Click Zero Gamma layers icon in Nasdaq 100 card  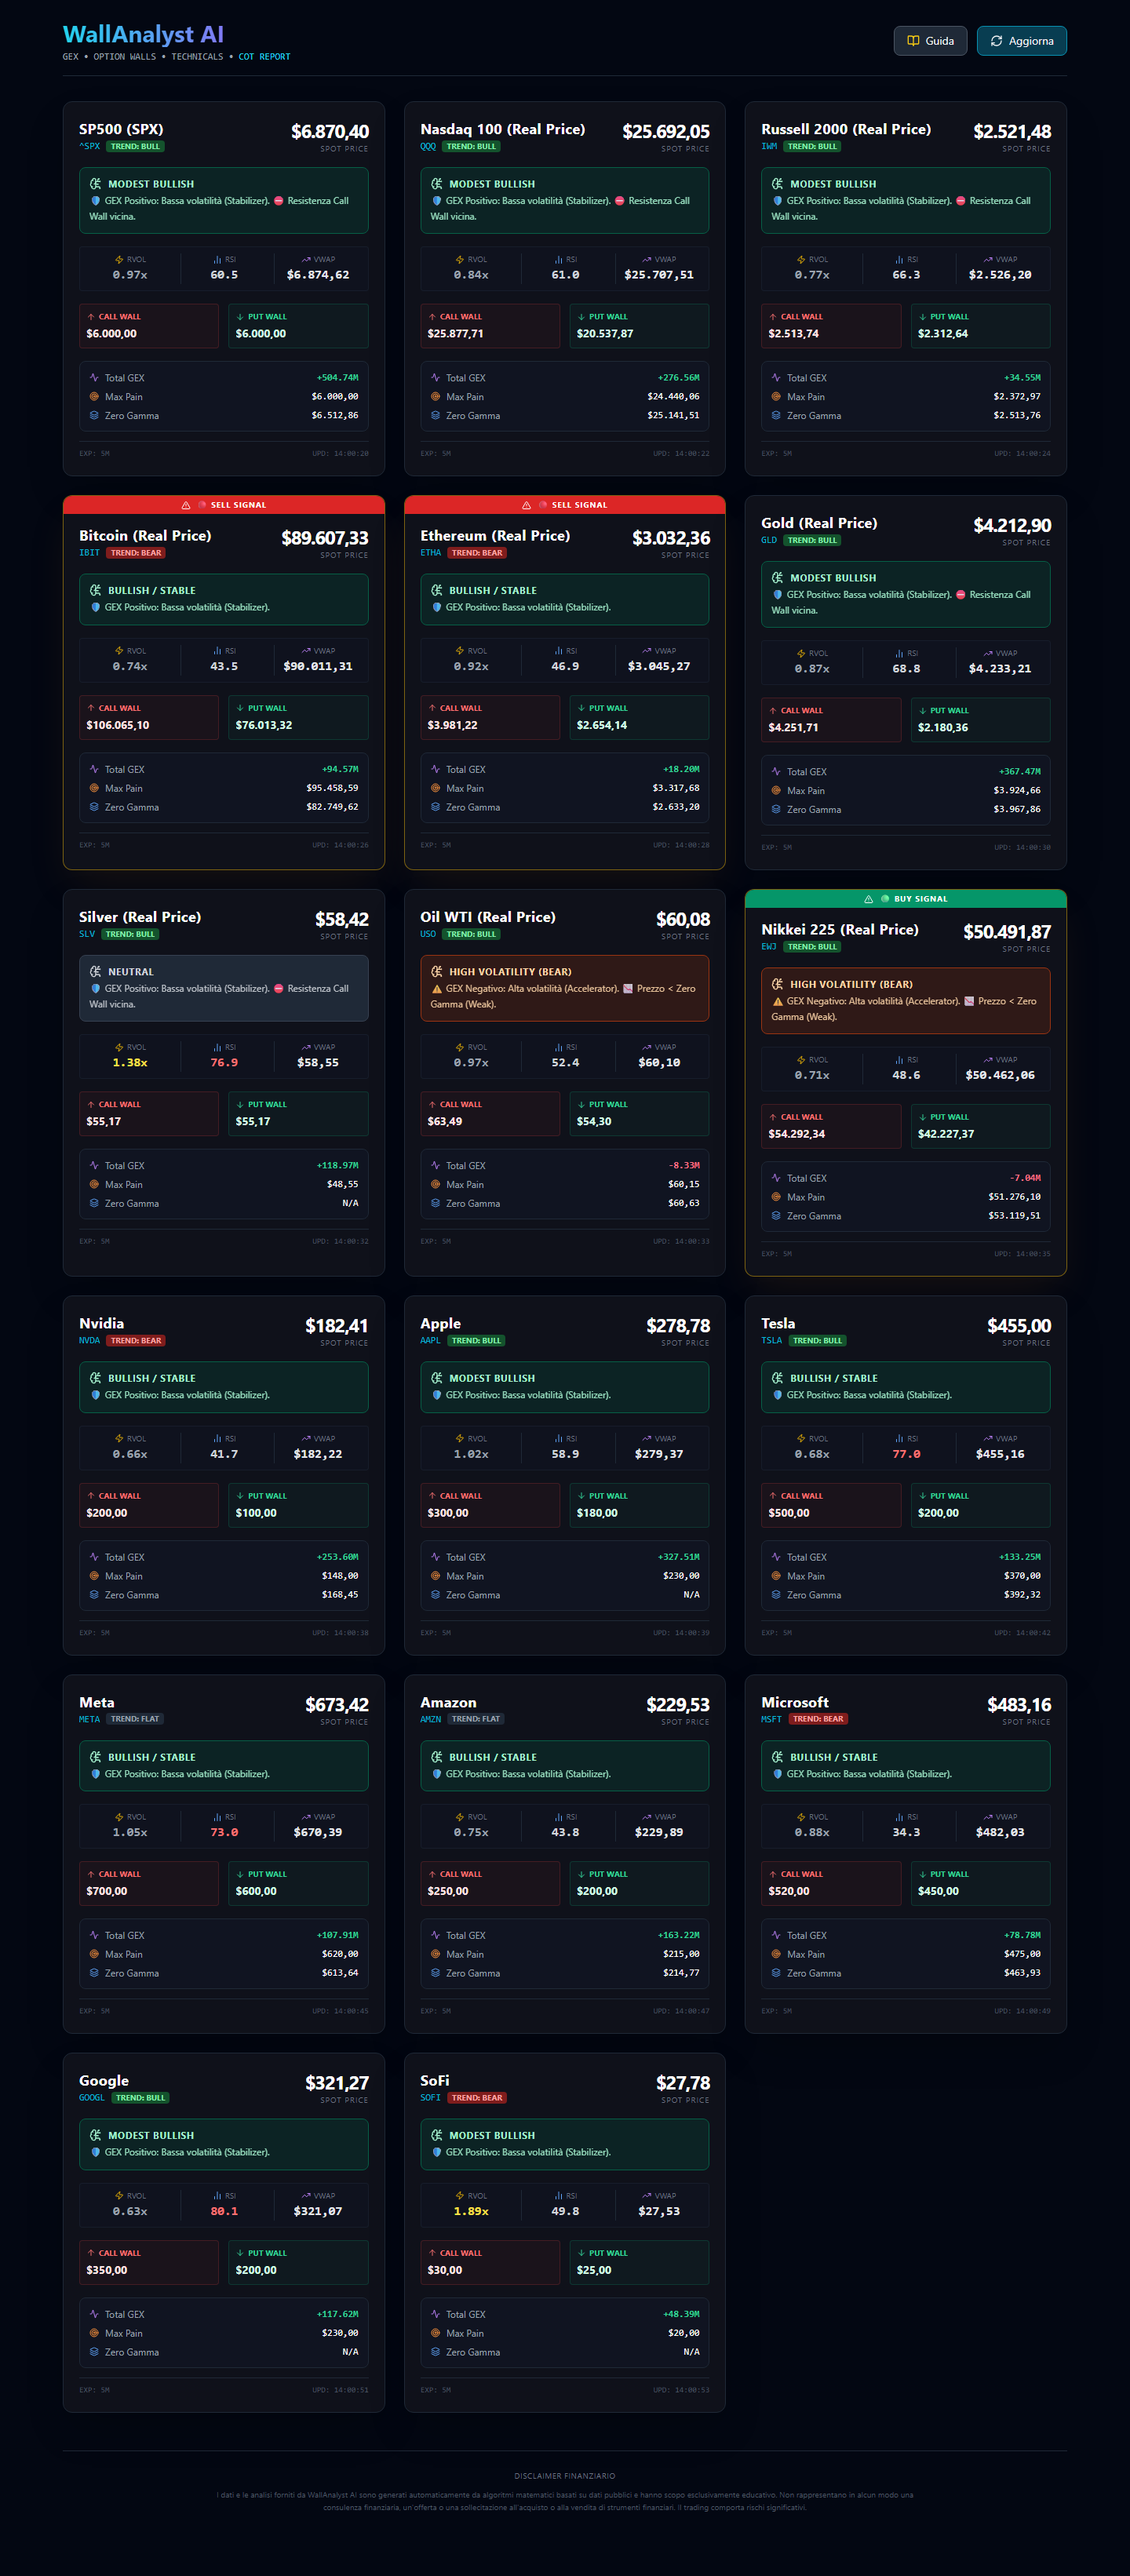pos(435,416)
